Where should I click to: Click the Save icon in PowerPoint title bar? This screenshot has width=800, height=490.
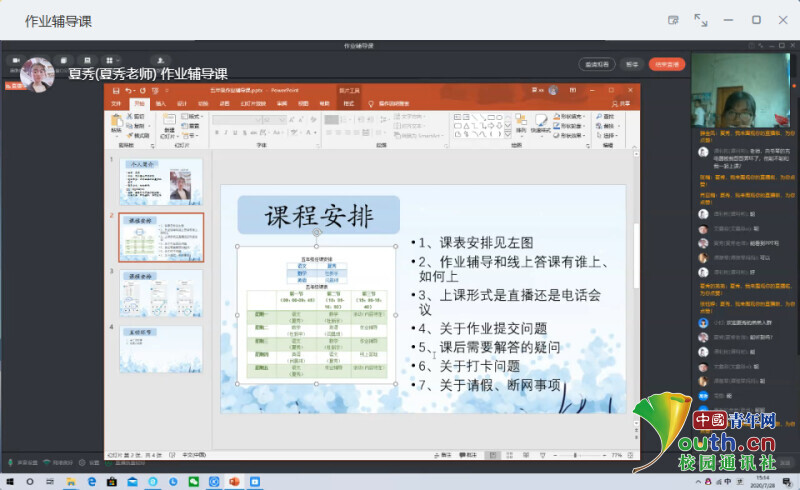118,90
